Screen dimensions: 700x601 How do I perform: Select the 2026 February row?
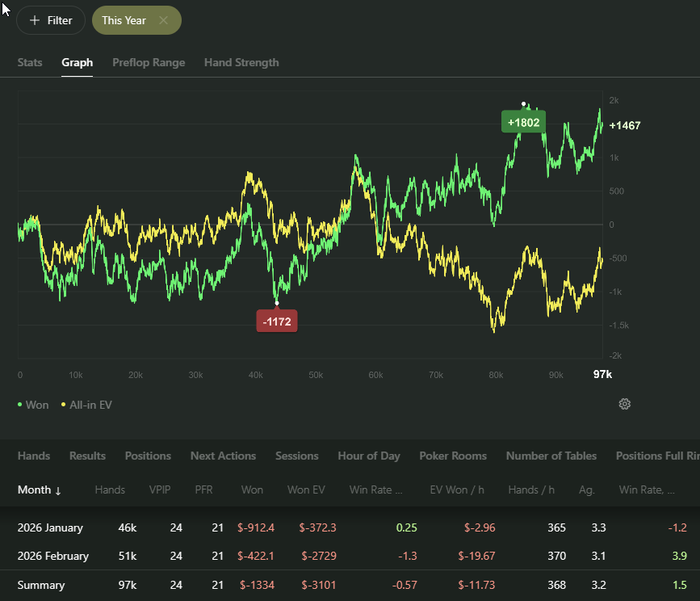coord(53,556)
